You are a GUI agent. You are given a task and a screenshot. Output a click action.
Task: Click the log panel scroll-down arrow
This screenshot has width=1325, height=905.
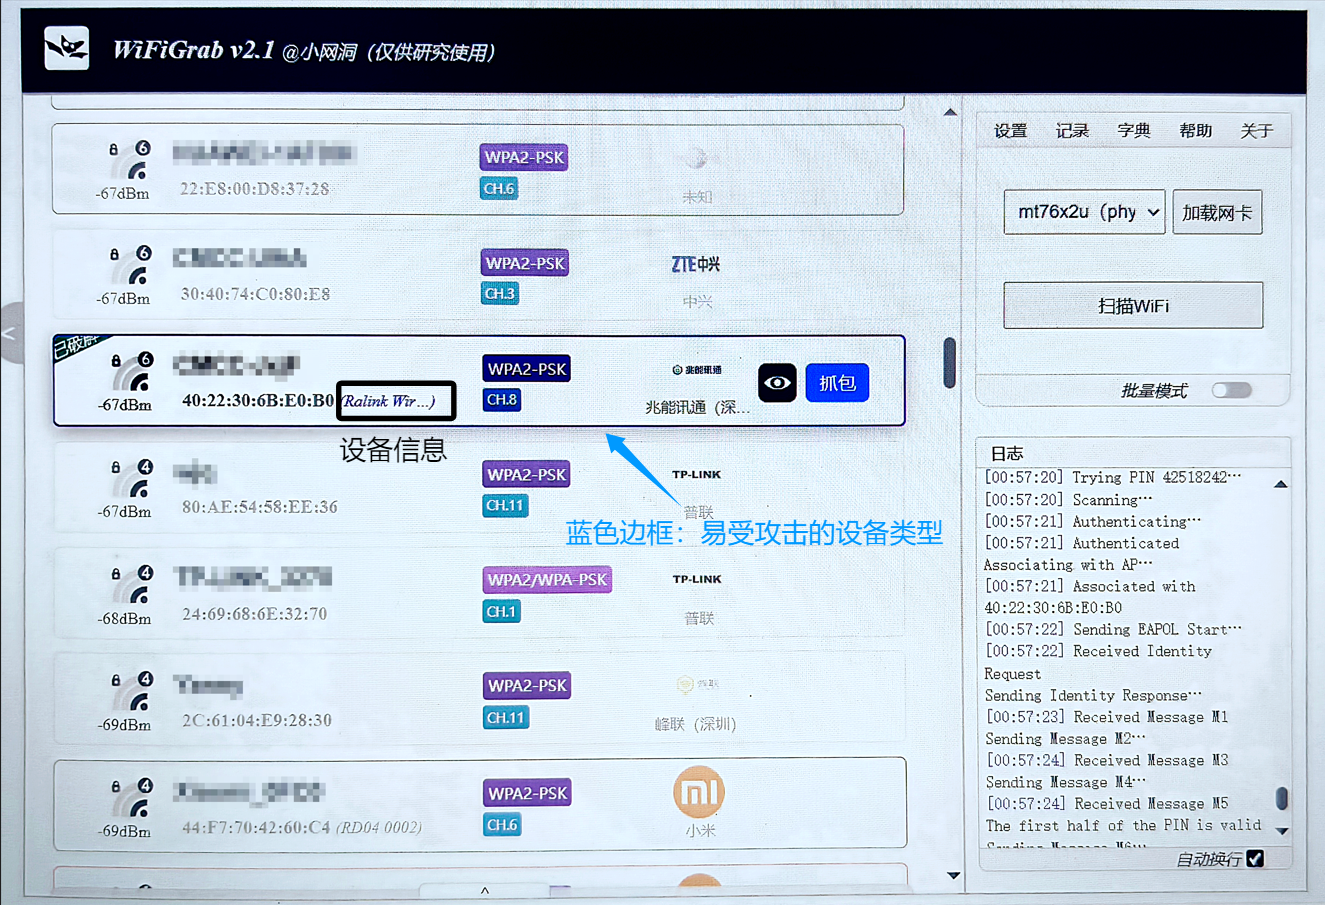1282,831
